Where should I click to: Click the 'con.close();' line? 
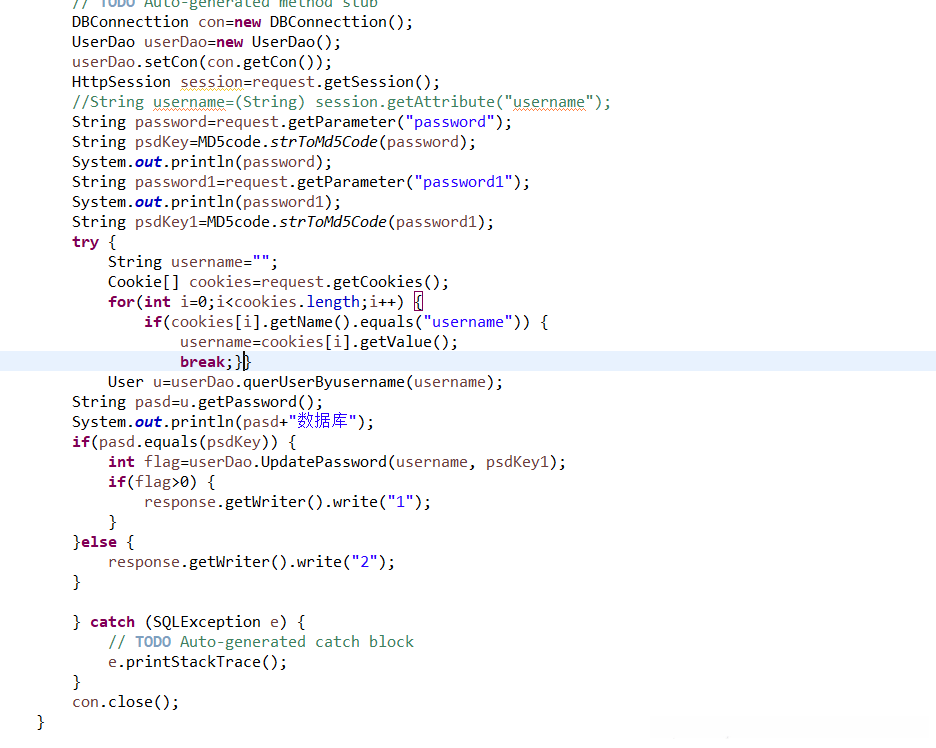[x=125, y=702]
